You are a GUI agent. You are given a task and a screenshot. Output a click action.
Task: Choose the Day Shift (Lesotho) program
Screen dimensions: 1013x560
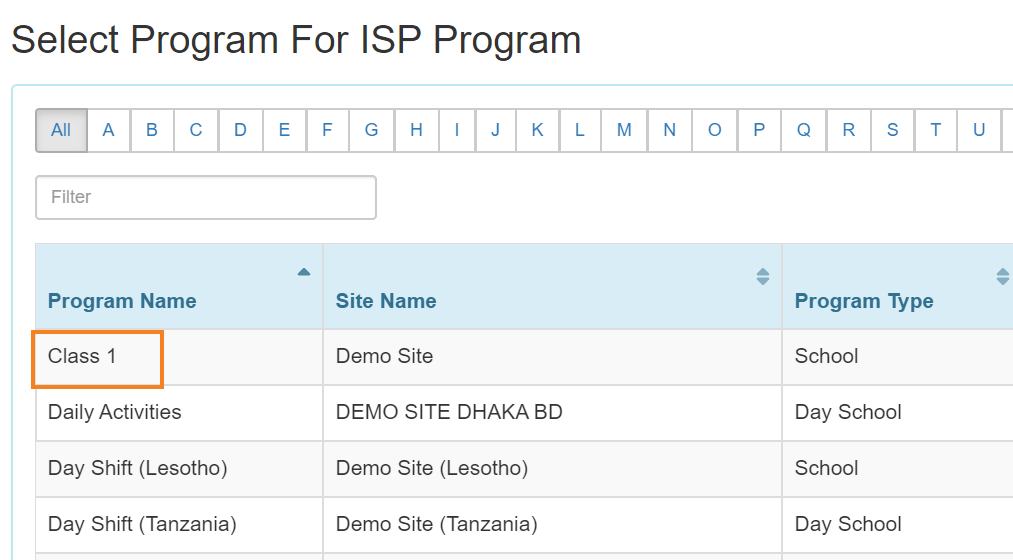click(x=138, y=468)
